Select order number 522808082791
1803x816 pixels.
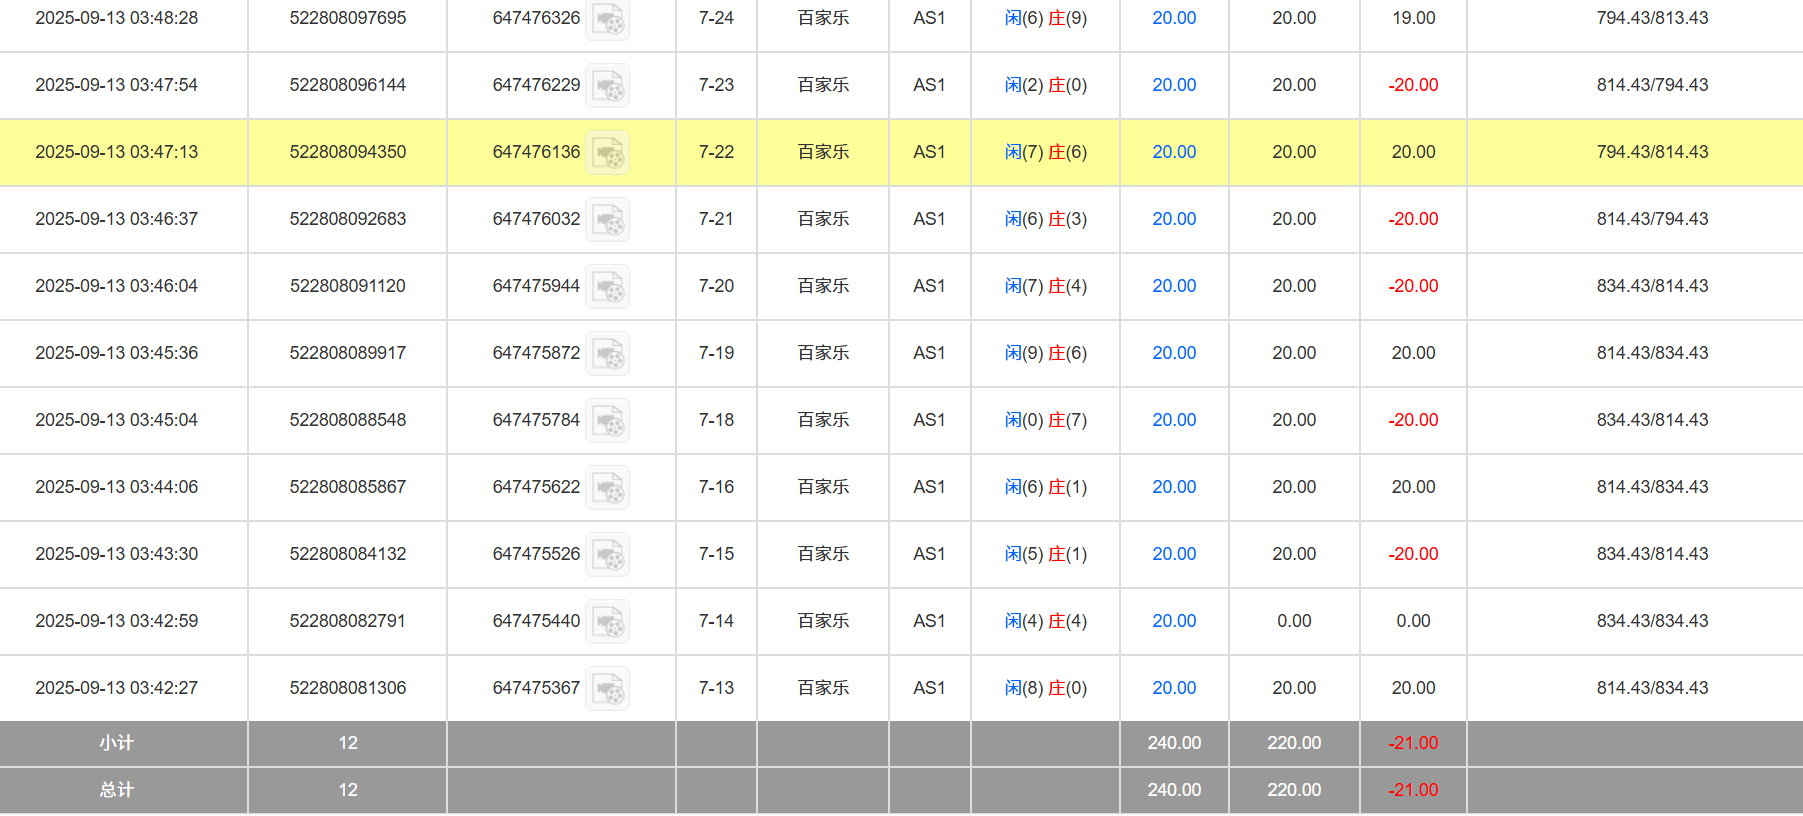tap(348, 621)
